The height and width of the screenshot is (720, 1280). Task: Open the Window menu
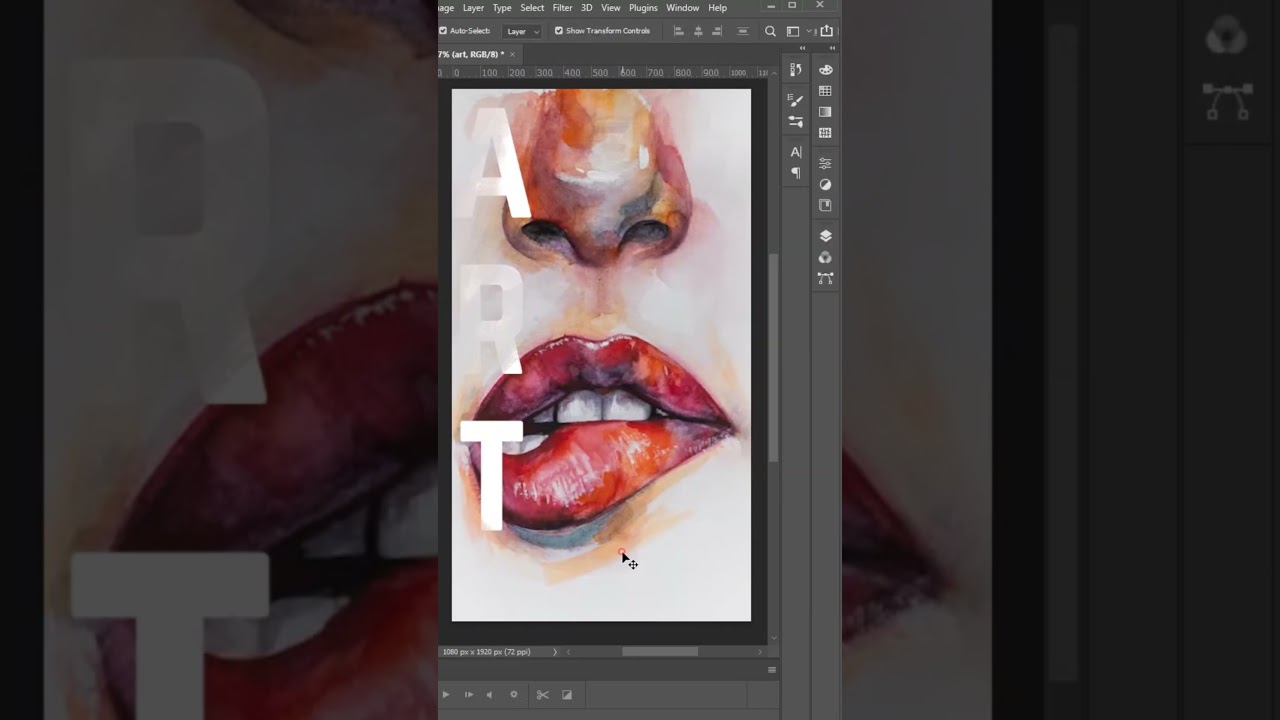click(x=683, y=8)
